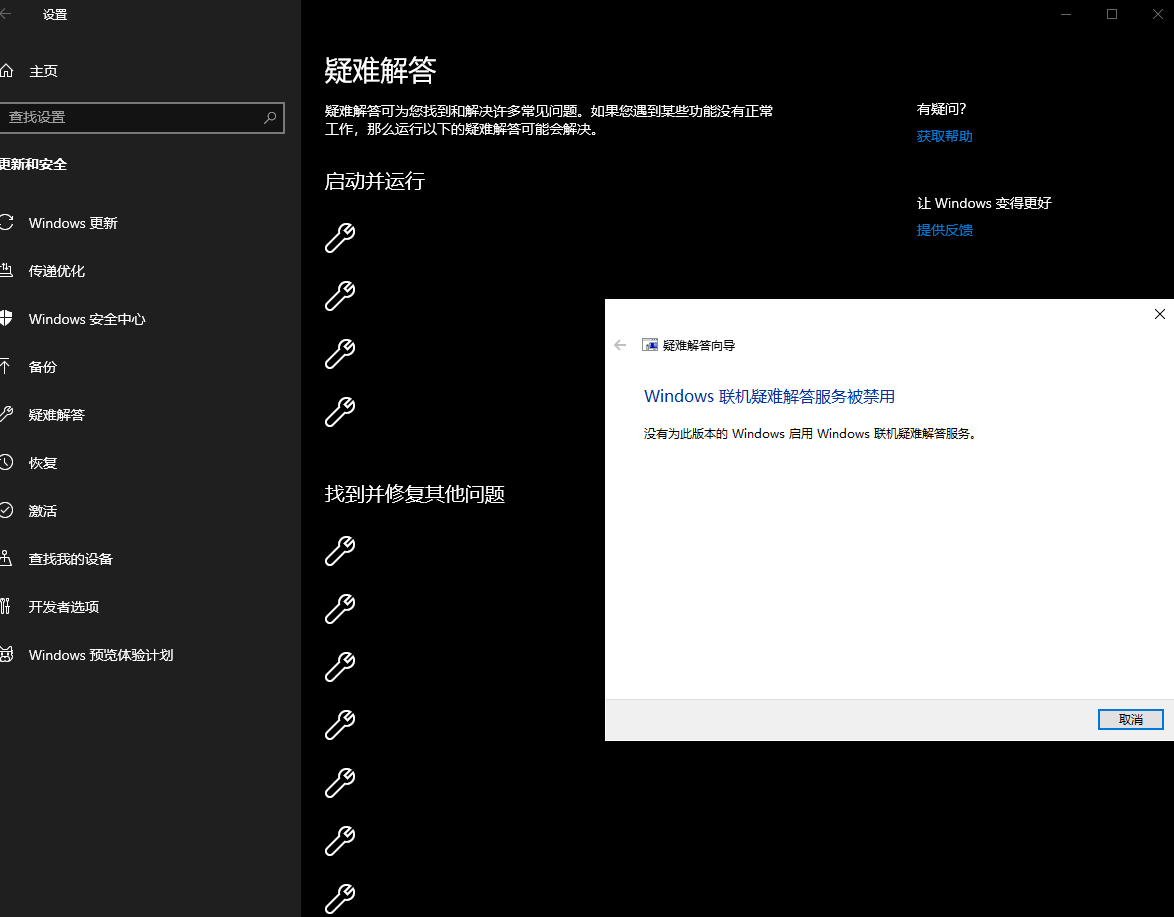Click the 取消 button in the dialog
This screenshot has height=917, width=1174.
coord(1131,719)
